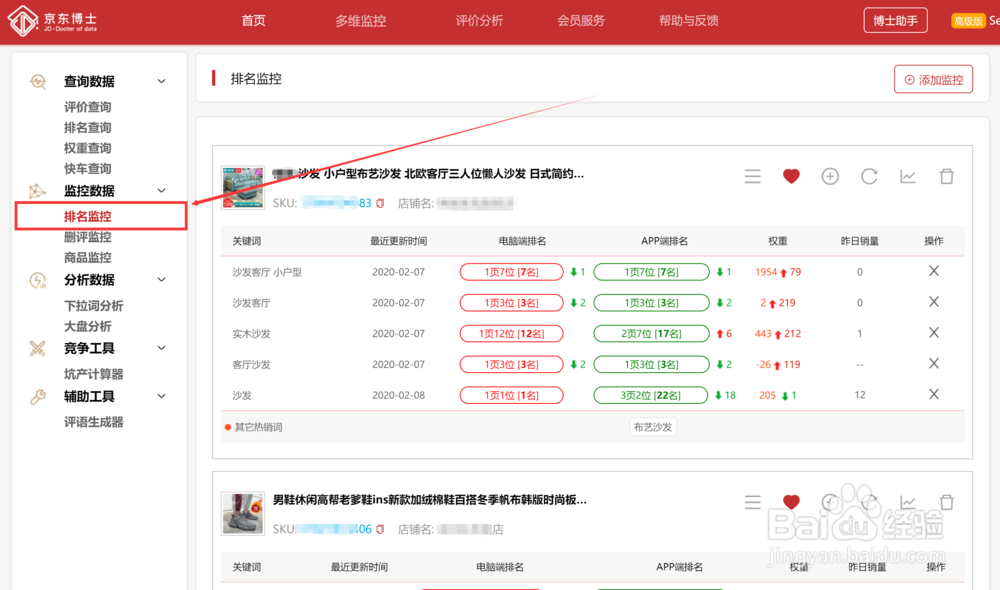Toggle the heart favorite on the 男鞋 card
Image resolution: width=1000 pixels, height=590 pixels.
(x=791, y=502)
